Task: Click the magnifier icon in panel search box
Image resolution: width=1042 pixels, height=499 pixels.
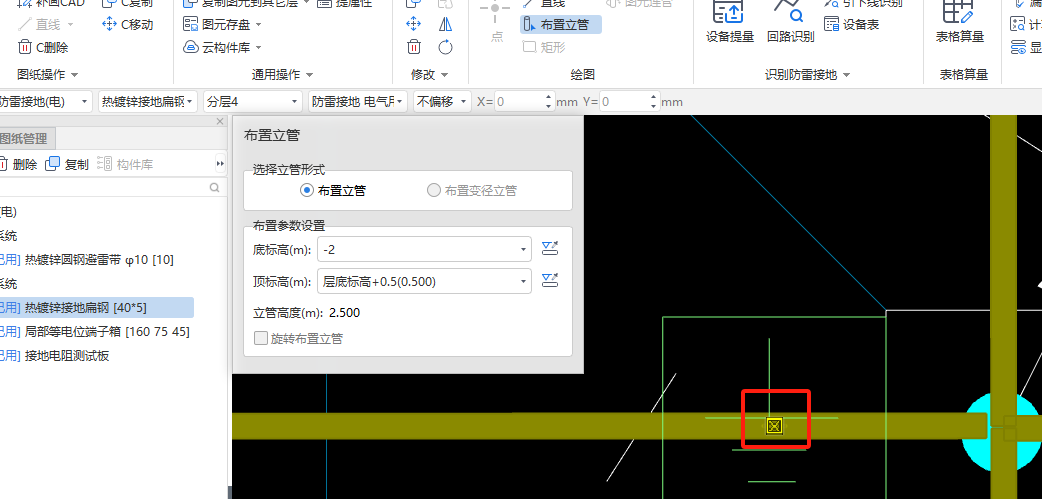Action: [215, 188]
